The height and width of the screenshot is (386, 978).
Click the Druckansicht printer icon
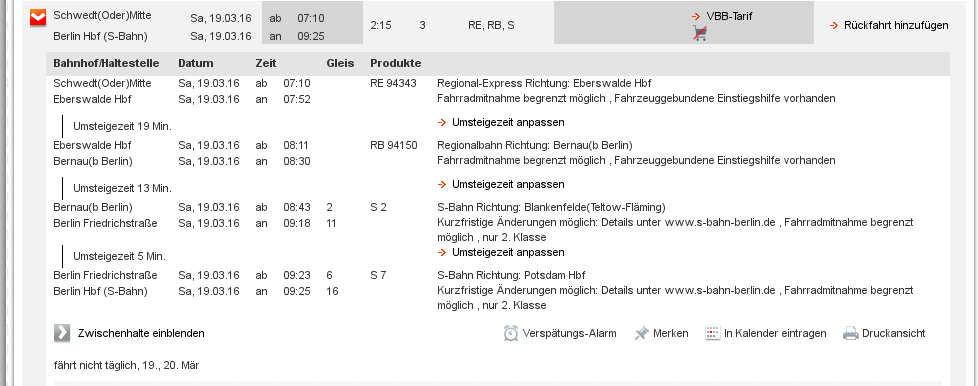[x=851, y=334]
